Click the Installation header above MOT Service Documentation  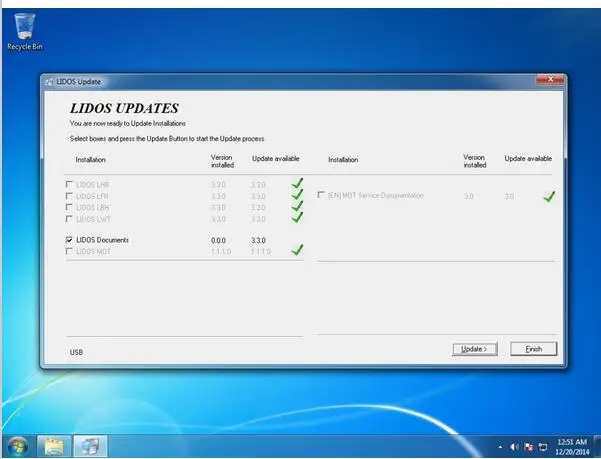[343, 160]
